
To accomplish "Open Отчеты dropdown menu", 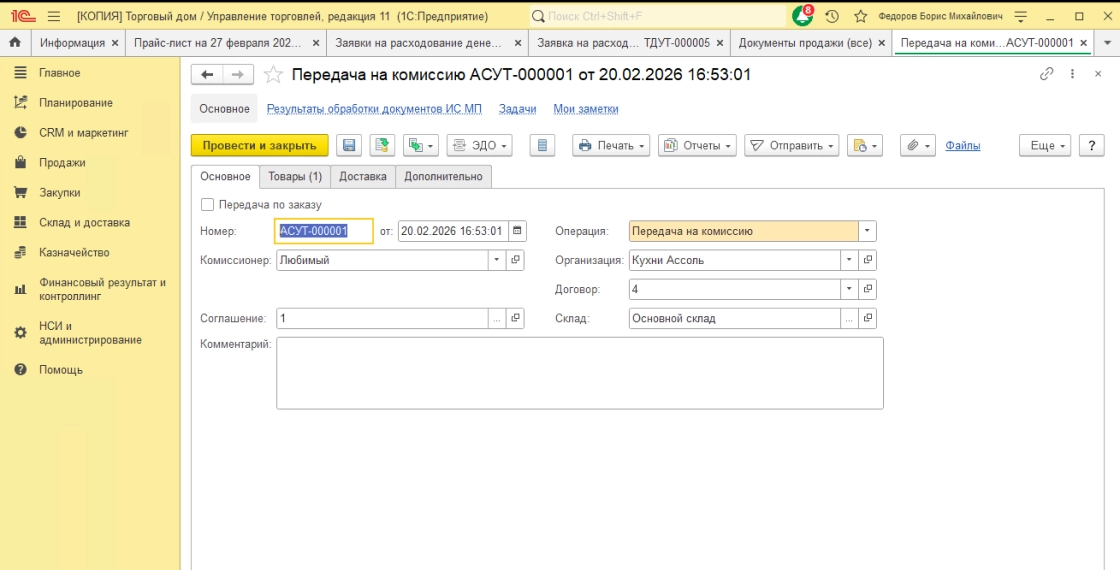I will click(x=697, y=146).
